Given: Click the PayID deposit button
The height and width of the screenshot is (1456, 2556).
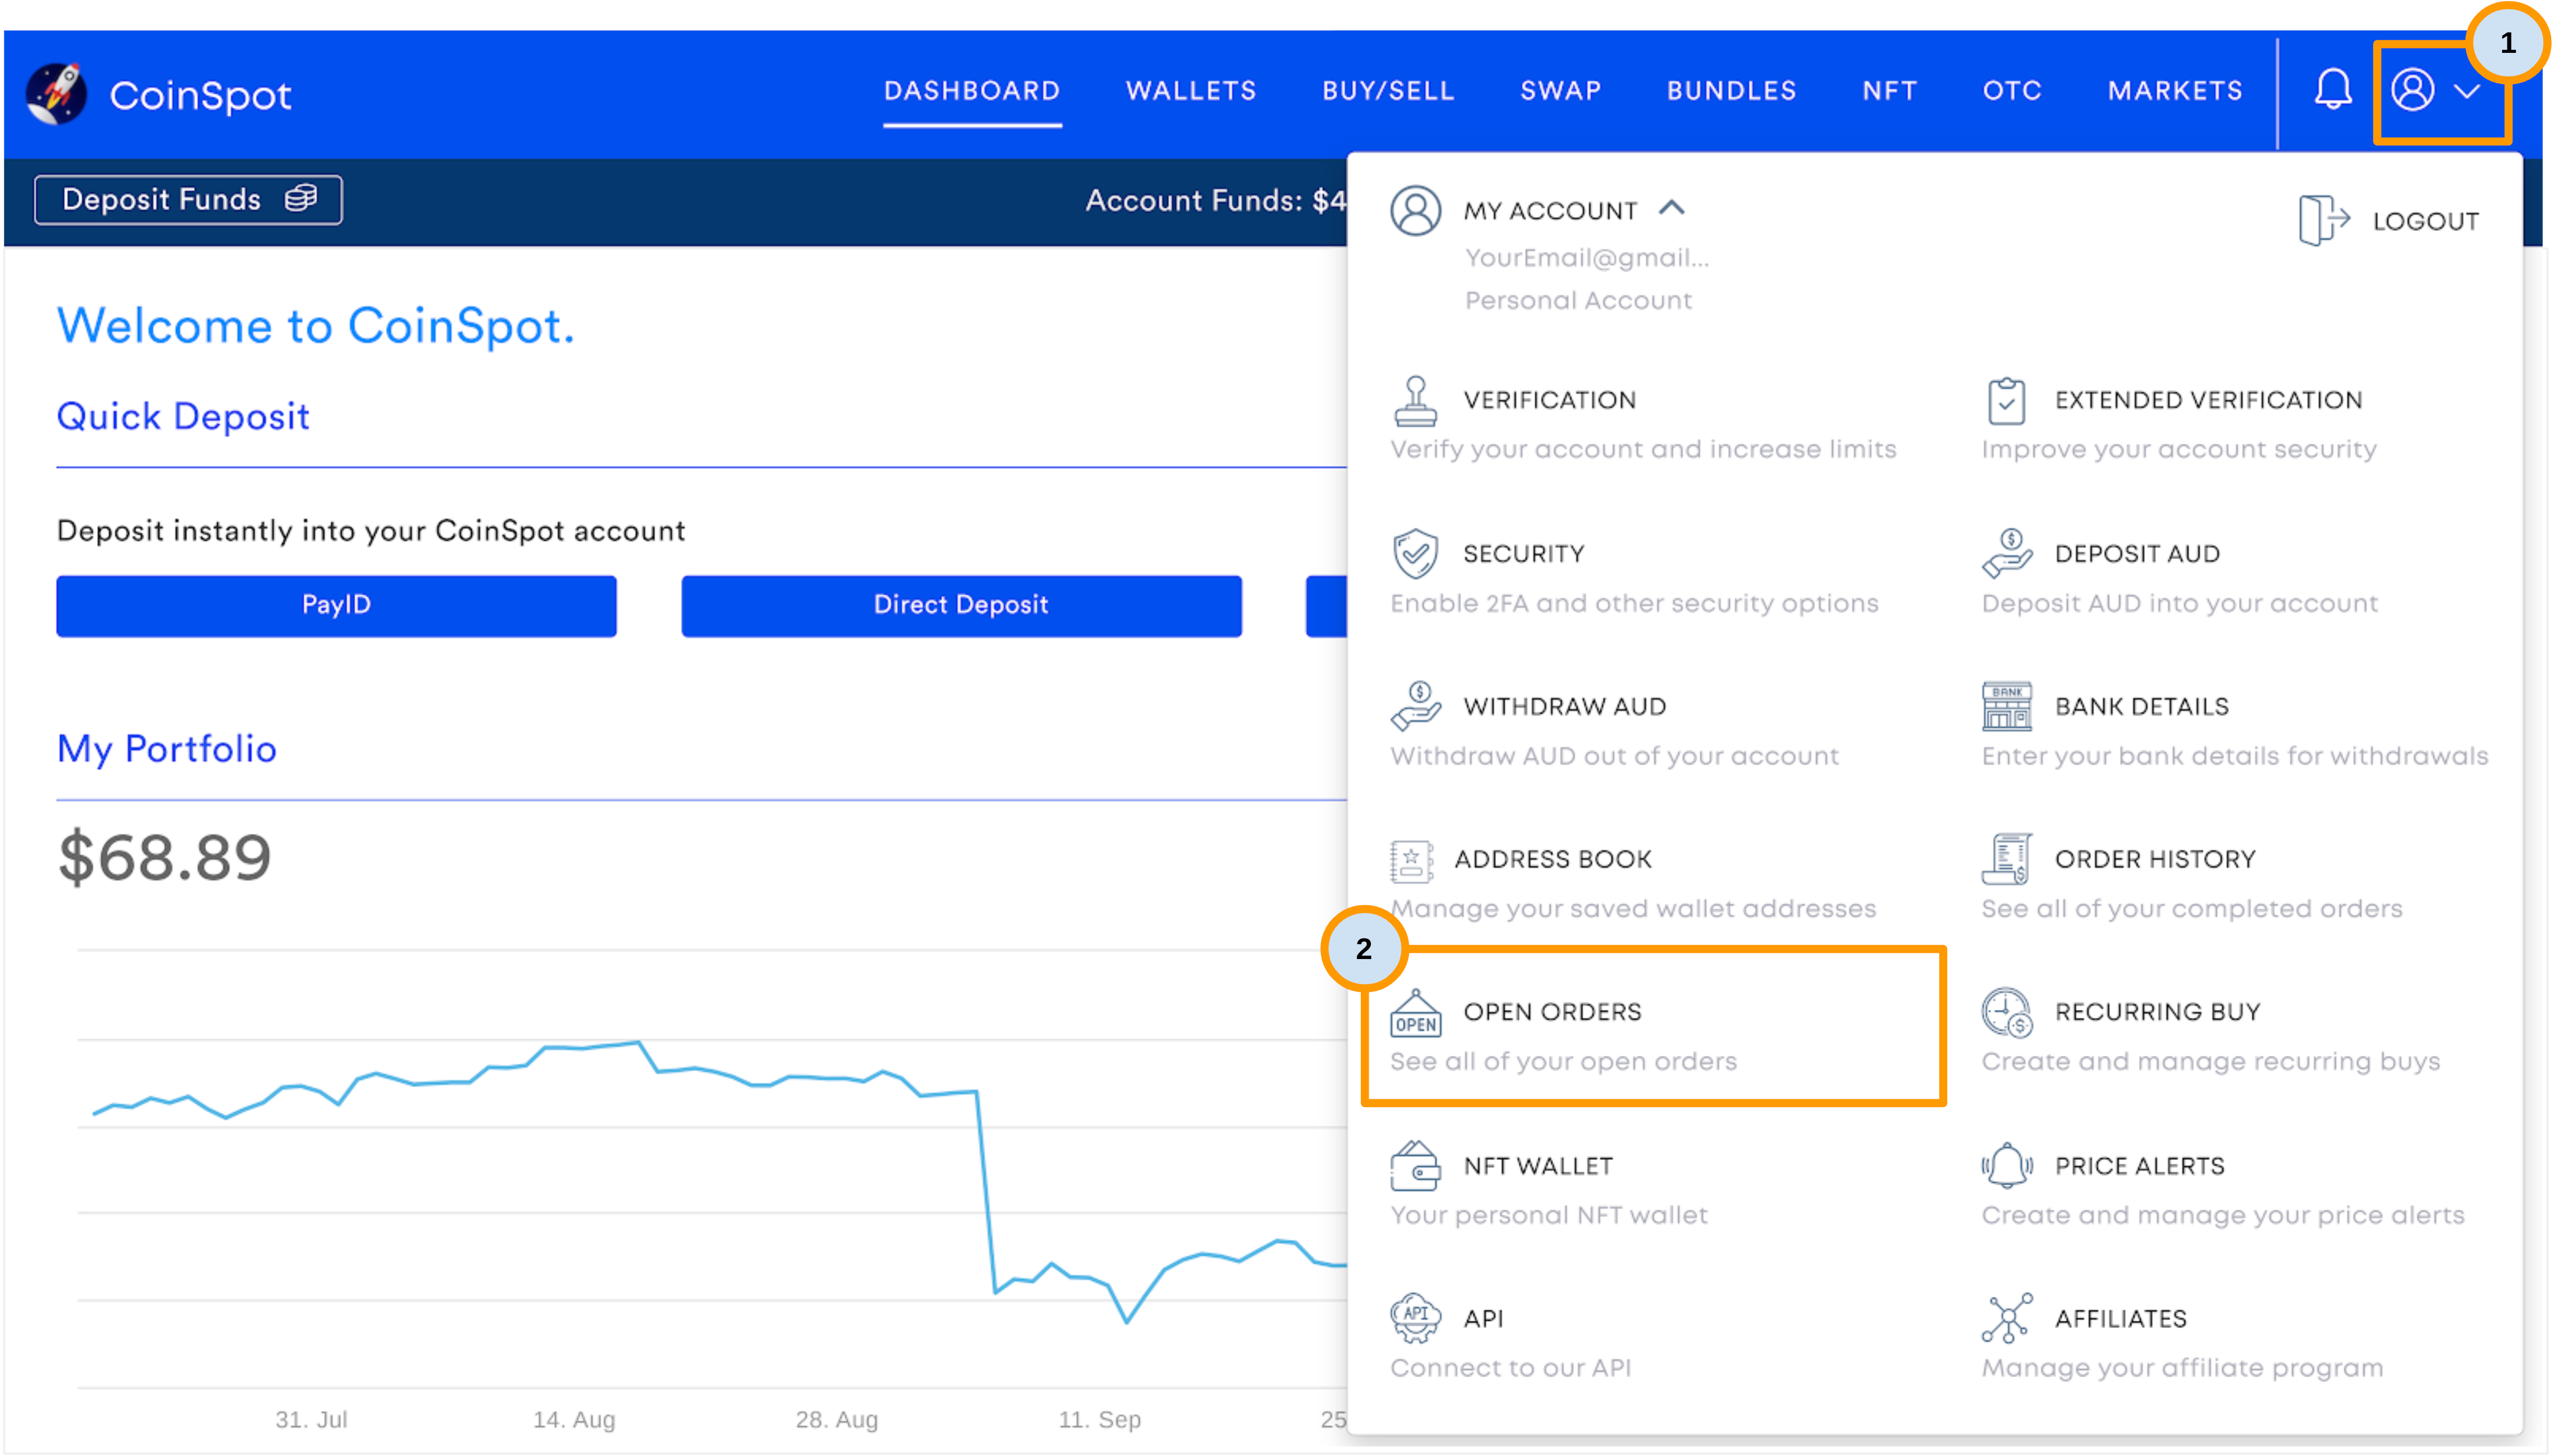Looking at the screenshot, I should pyautogui.click(x=336, y=605).
